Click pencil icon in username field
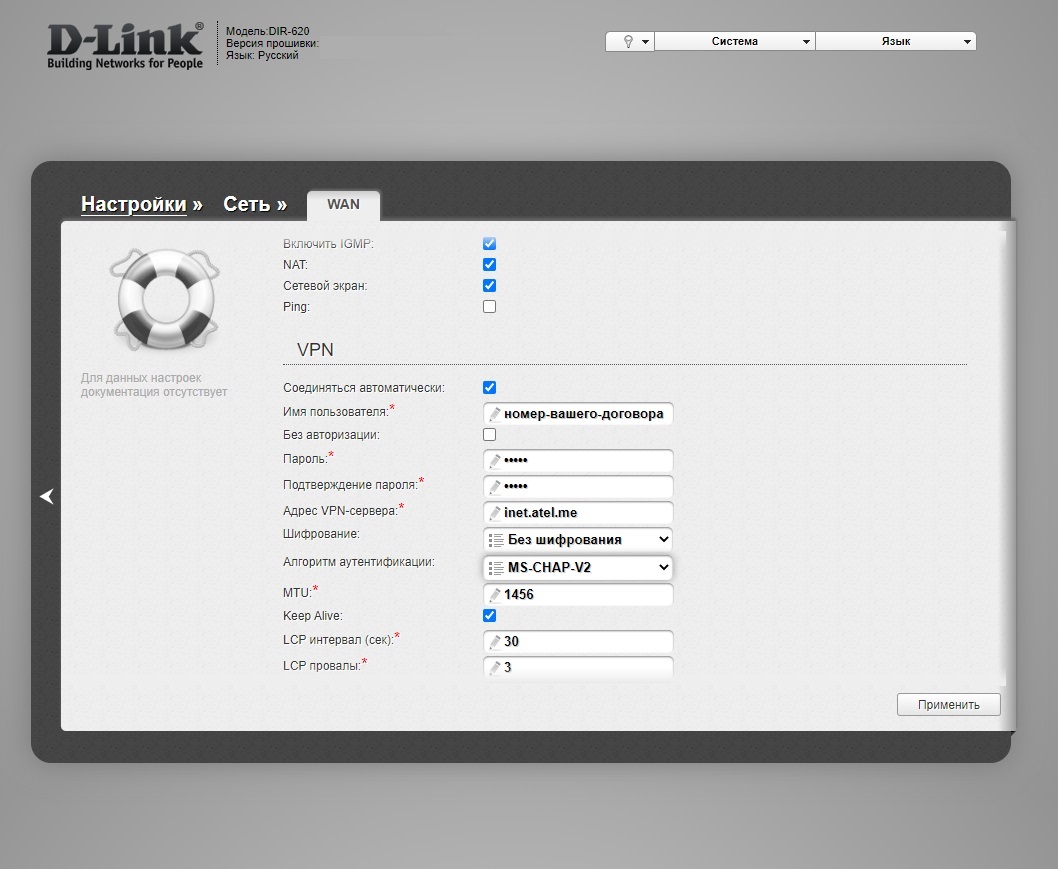1058x869 pixels. point(494,414)
